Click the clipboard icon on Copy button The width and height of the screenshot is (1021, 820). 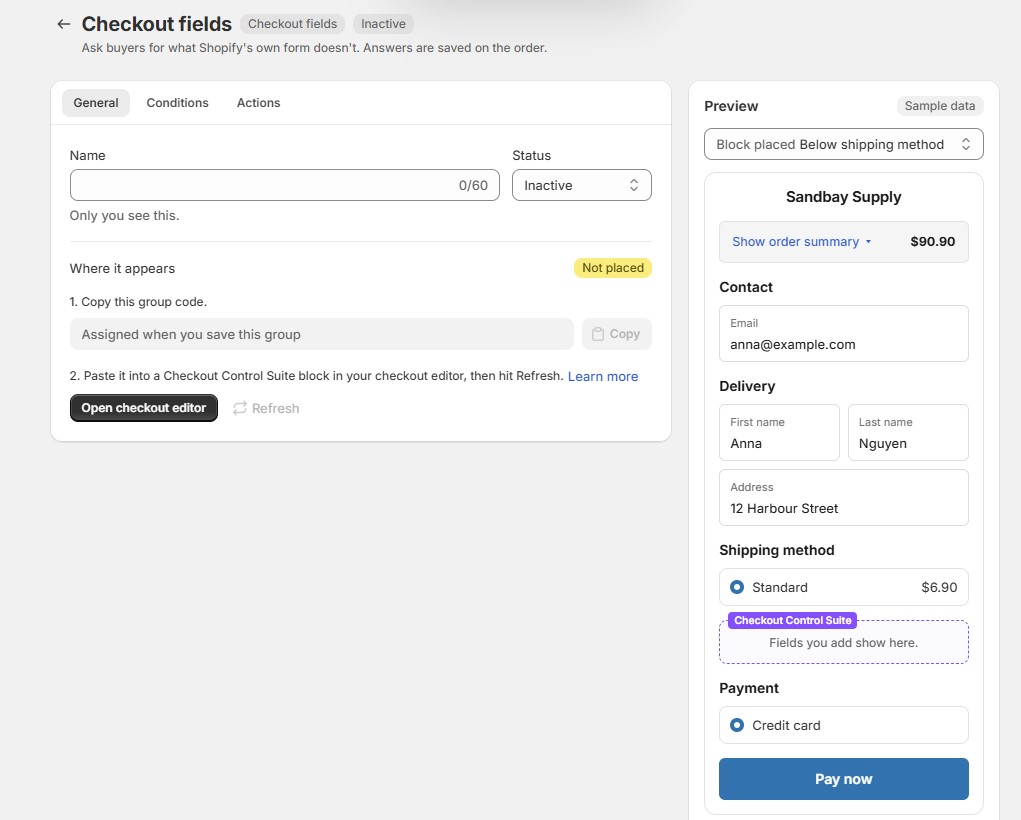tap(598, 334)
